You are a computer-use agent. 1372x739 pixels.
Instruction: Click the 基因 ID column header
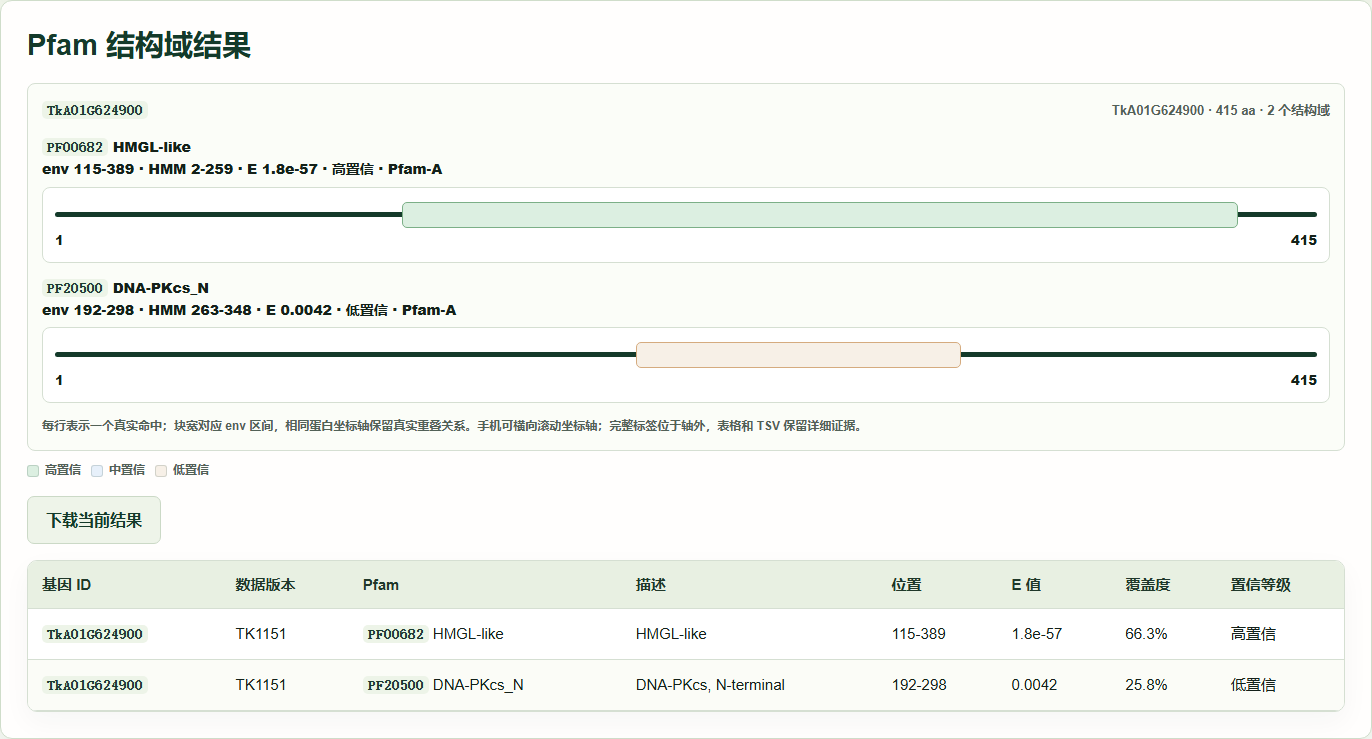[66, 585]
